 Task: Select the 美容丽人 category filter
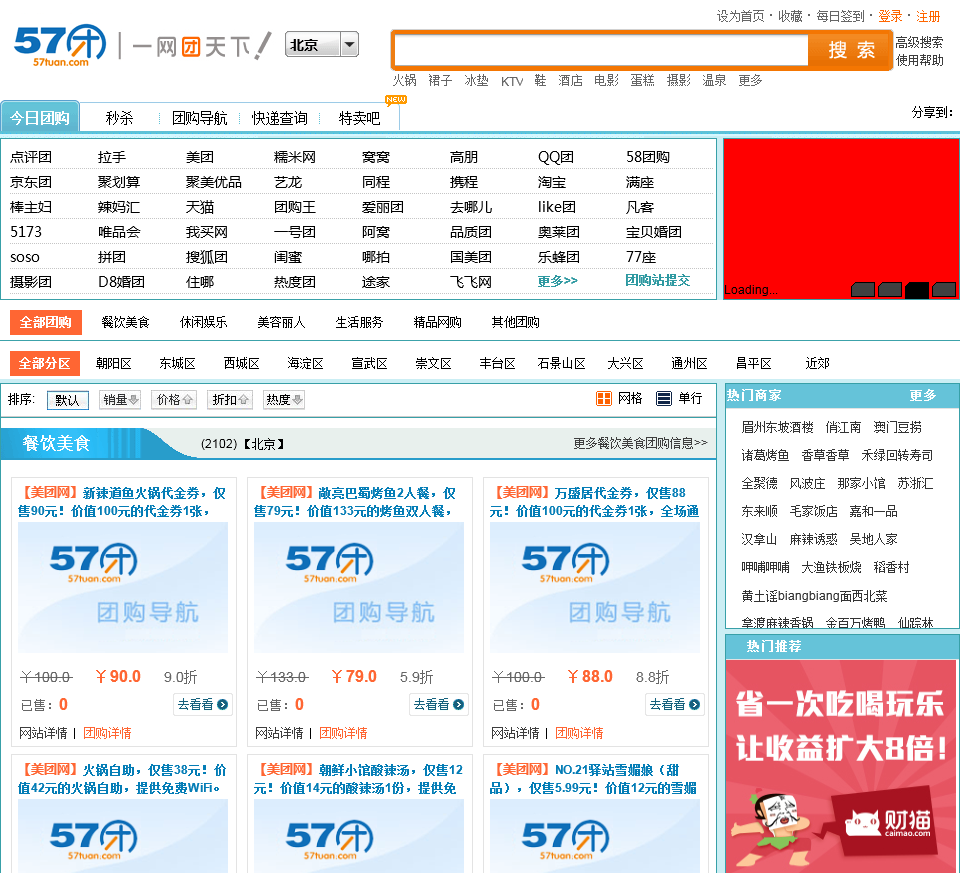pyautogui.click(x=281, y=323)
